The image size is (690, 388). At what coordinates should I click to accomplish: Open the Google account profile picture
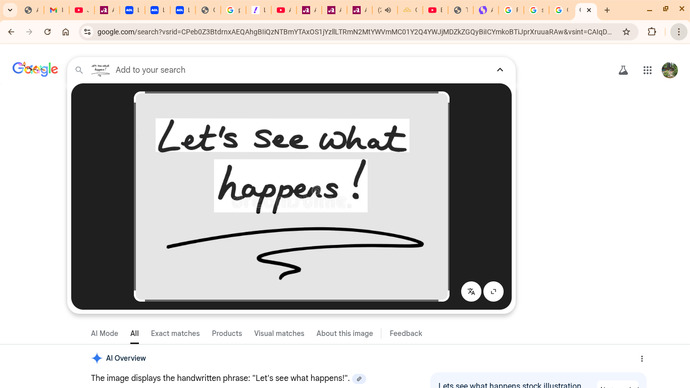pyautogui.click(x=670, y=70)
